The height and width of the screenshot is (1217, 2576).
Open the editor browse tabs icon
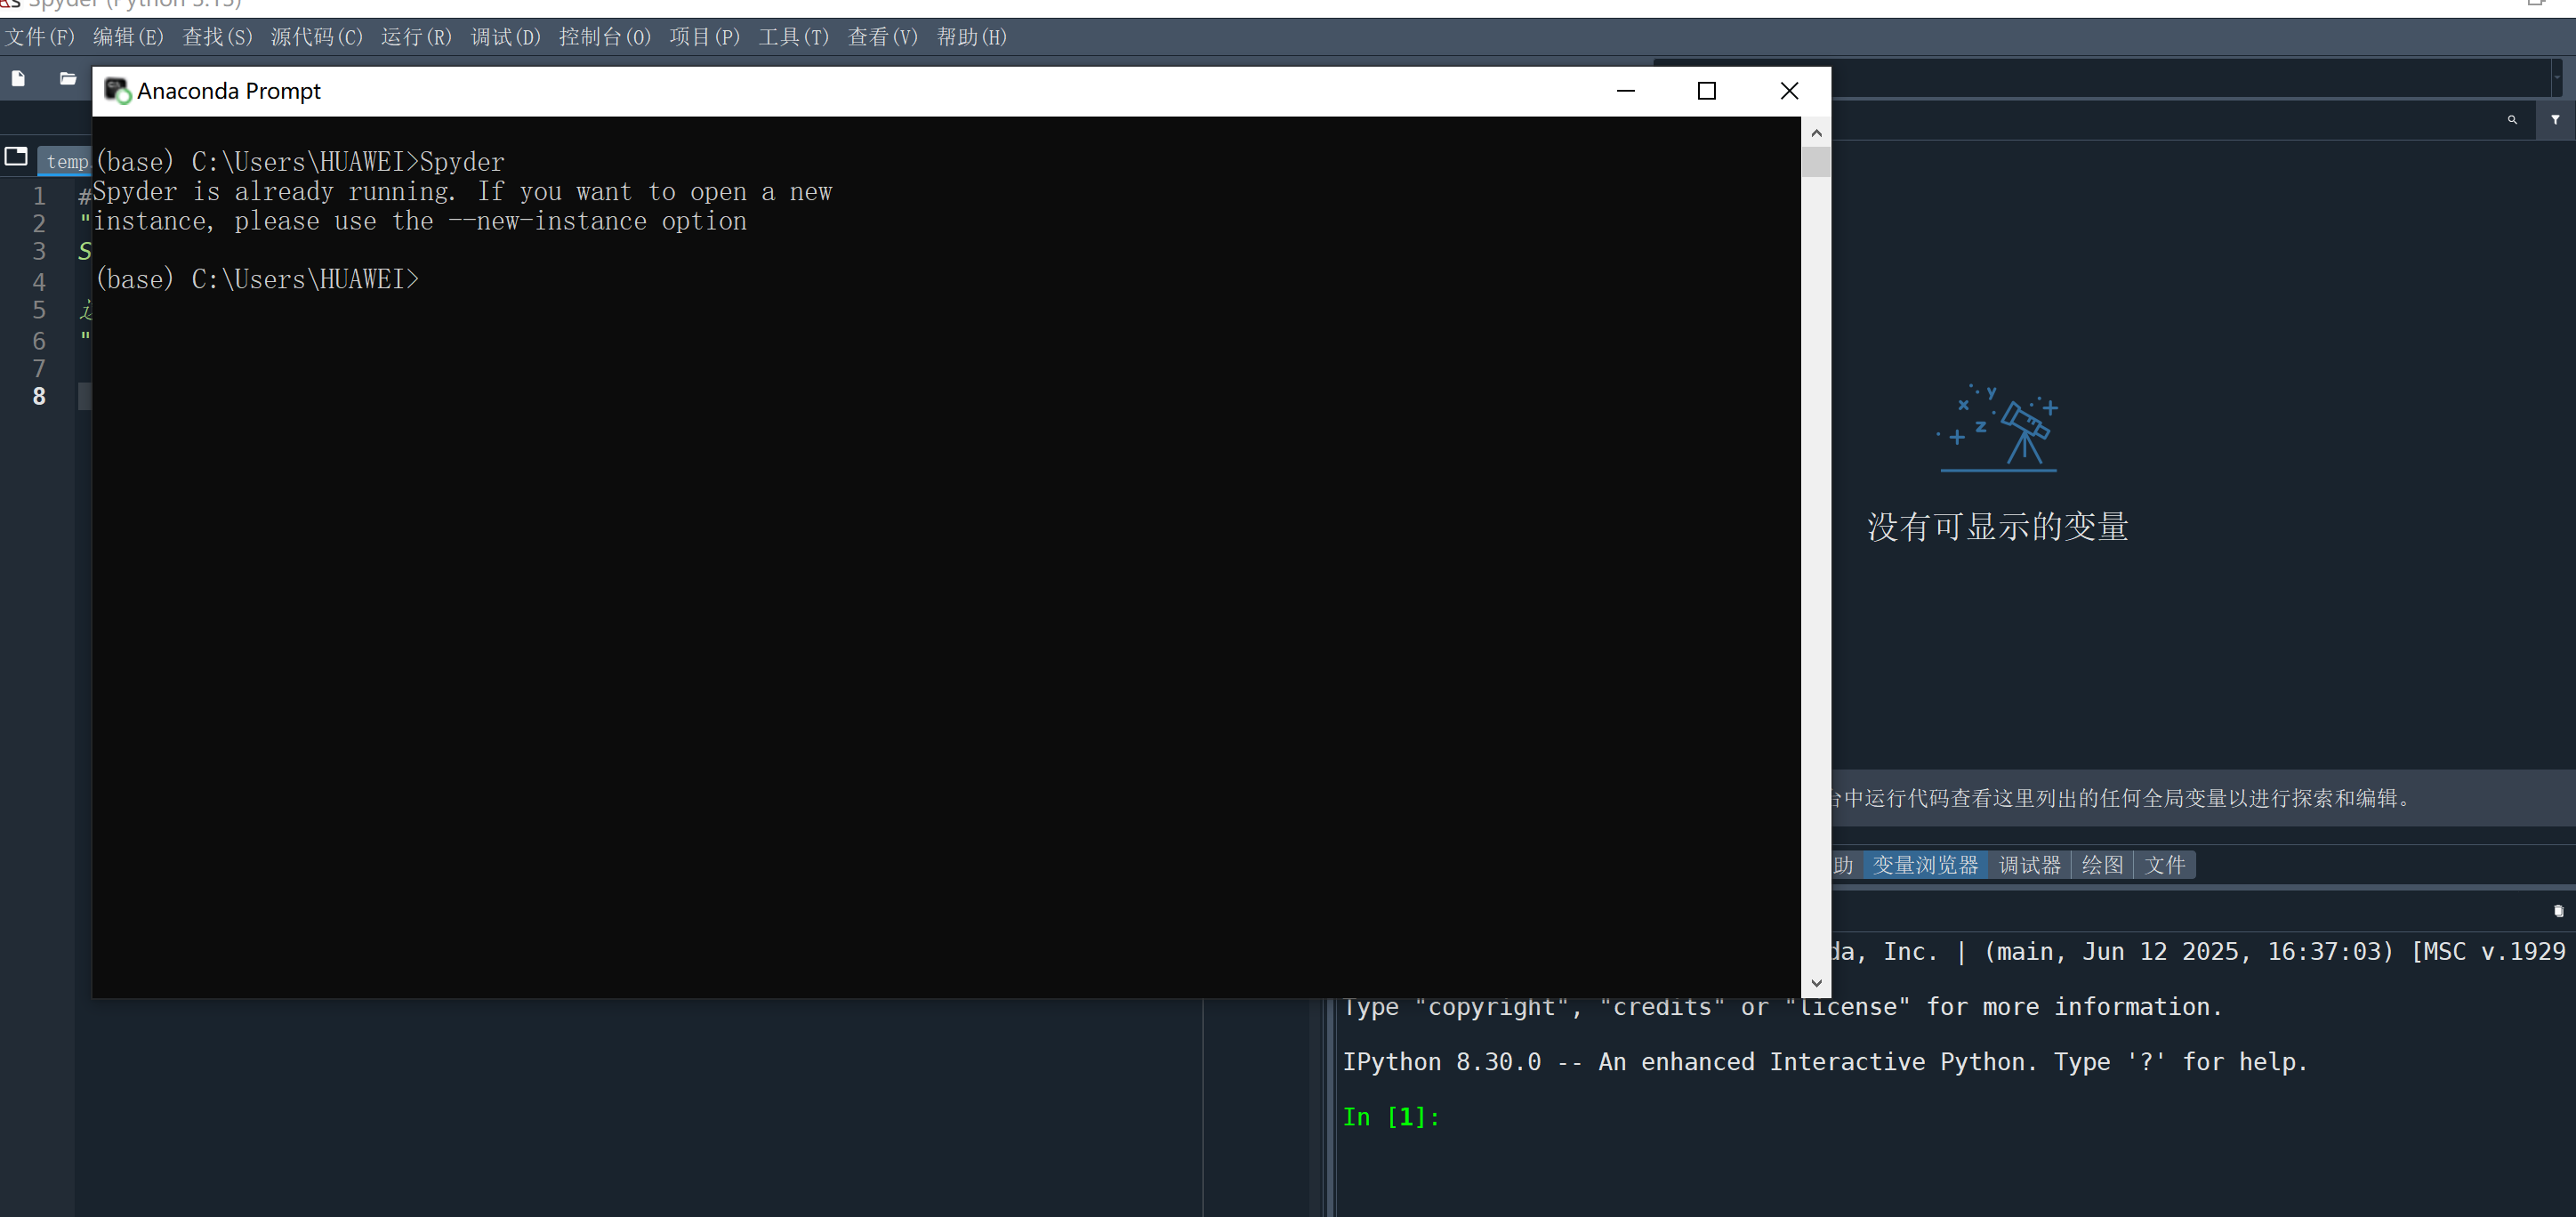[x=16, y=157]
